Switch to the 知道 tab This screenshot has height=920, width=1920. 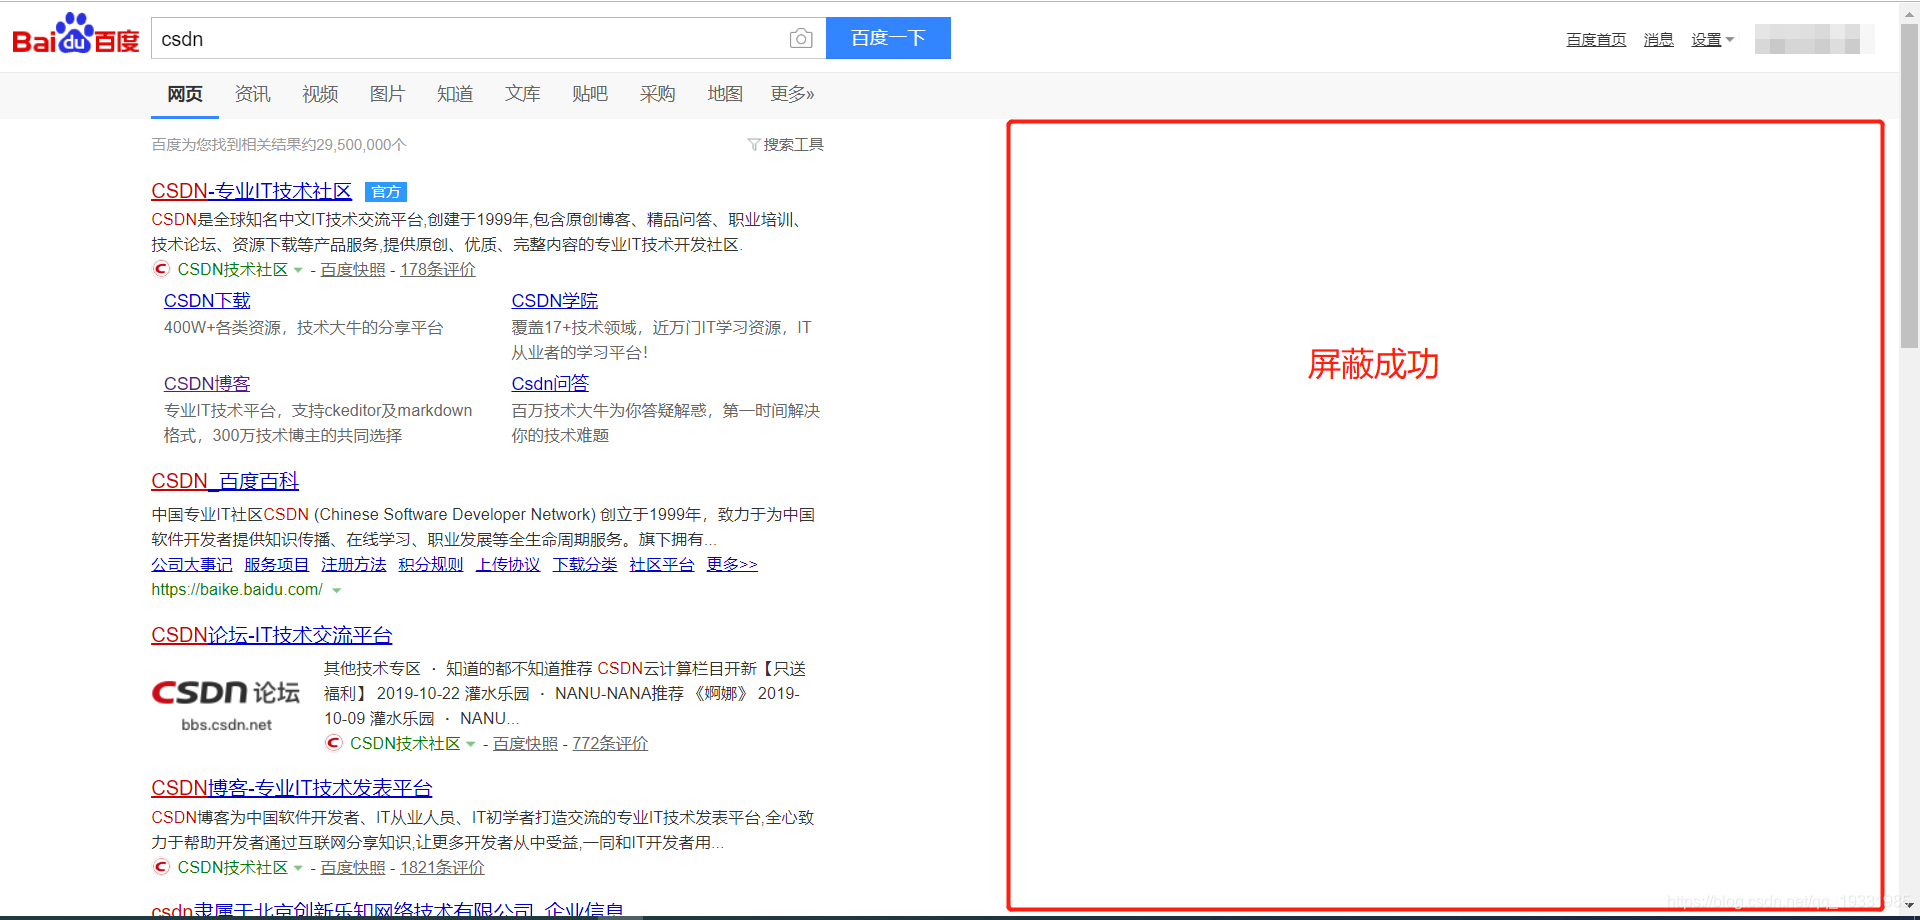455,94
